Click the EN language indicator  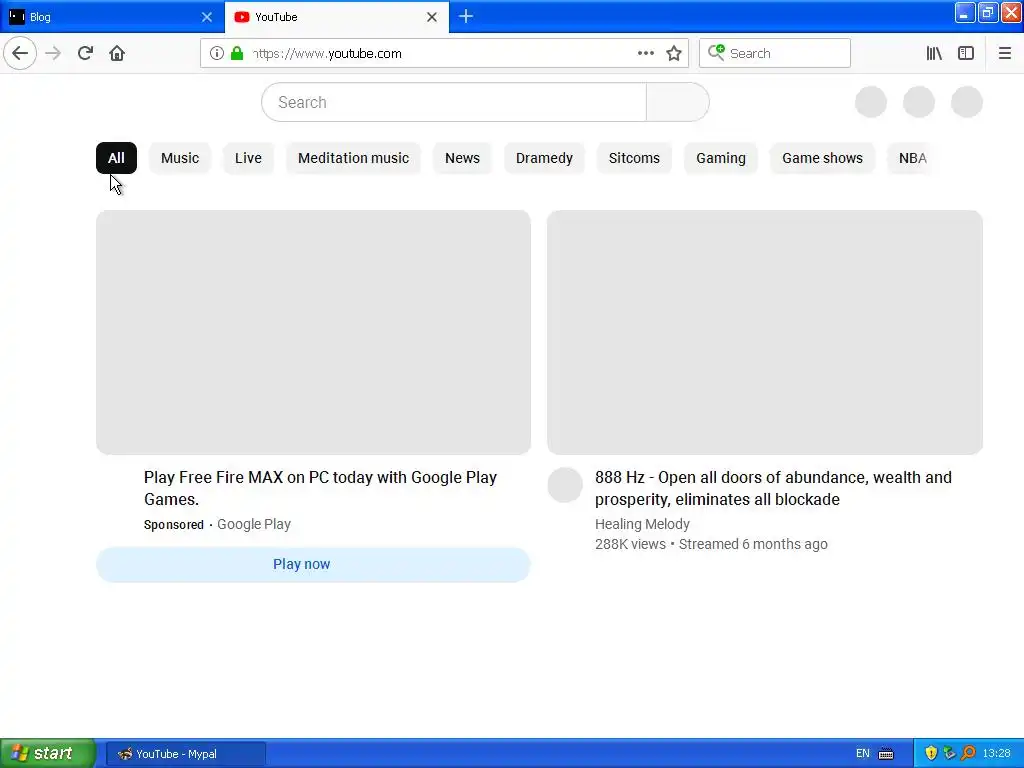[863, 754]
